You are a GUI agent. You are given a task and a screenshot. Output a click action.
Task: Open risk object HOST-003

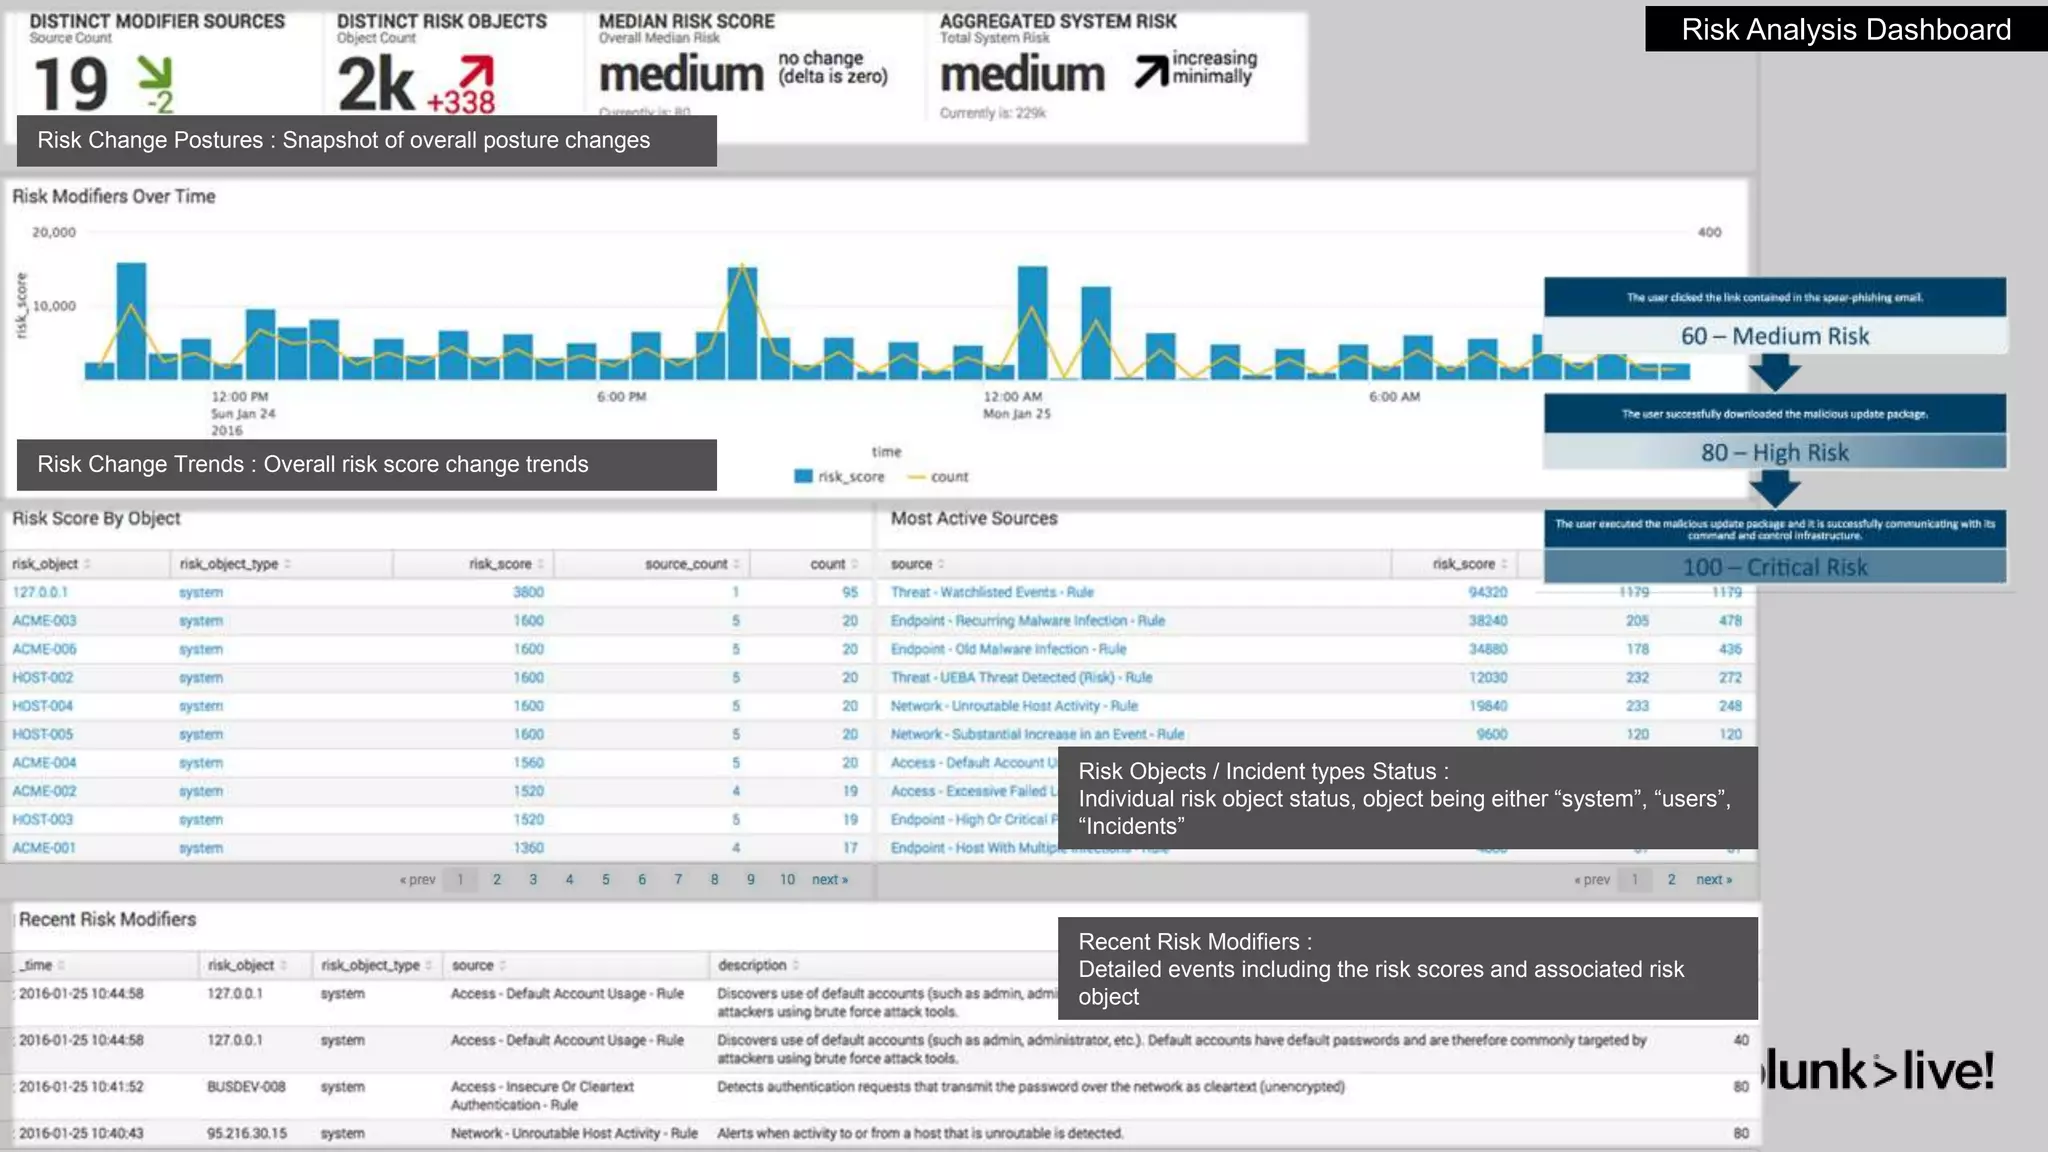[x=43, y=819]
